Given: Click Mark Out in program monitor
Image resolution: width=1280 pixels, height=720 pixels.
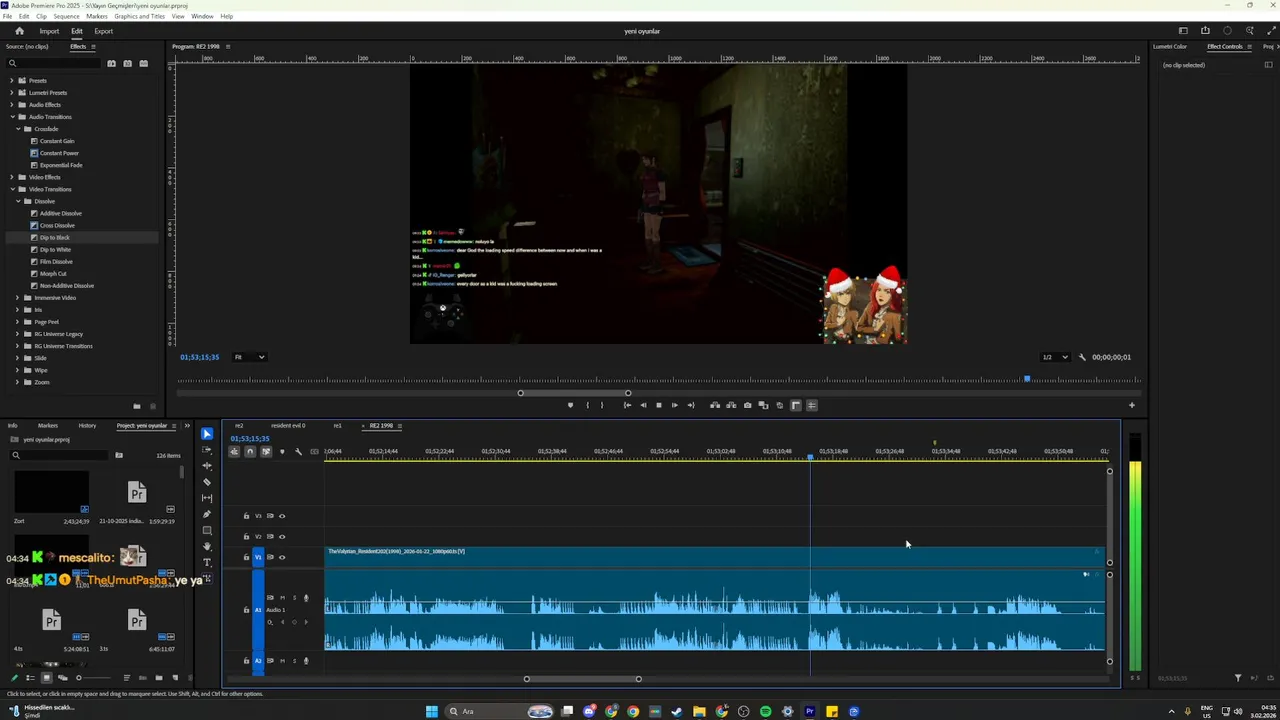Looking at the screenshot, I should click(602, 405).
